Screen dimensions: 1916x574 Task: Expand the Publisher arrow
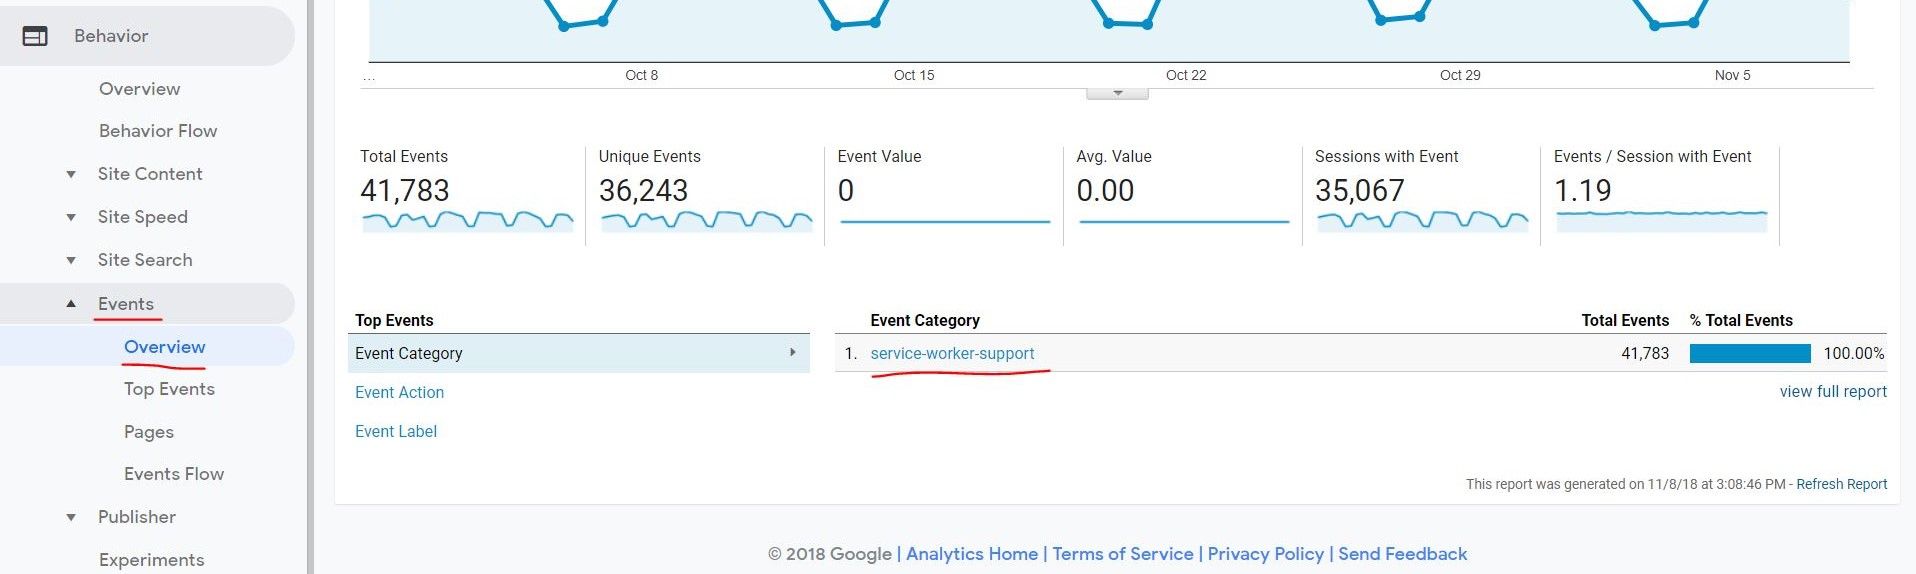point(71,517)
